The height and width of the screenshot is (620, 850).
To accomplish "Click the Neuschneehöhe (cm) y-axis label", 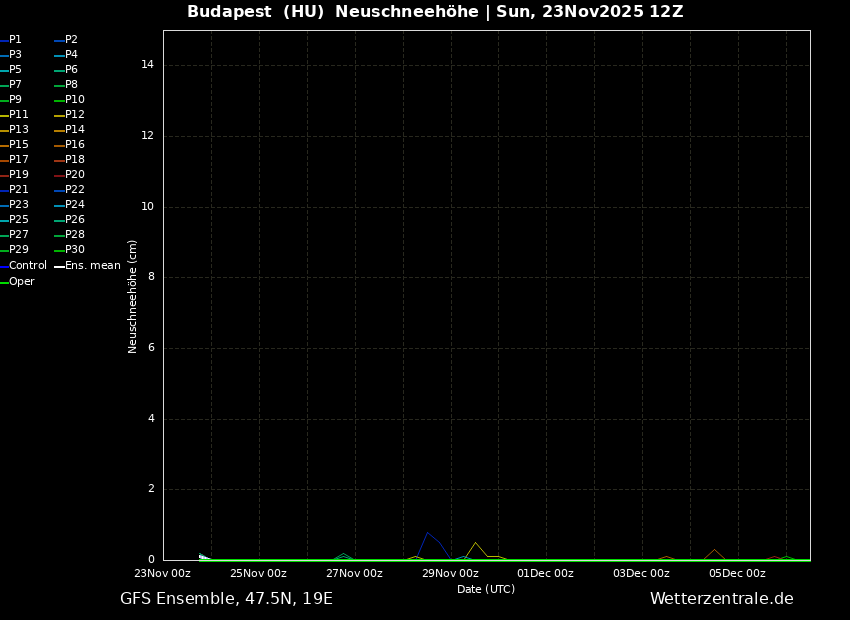I will tap(133, 296).
